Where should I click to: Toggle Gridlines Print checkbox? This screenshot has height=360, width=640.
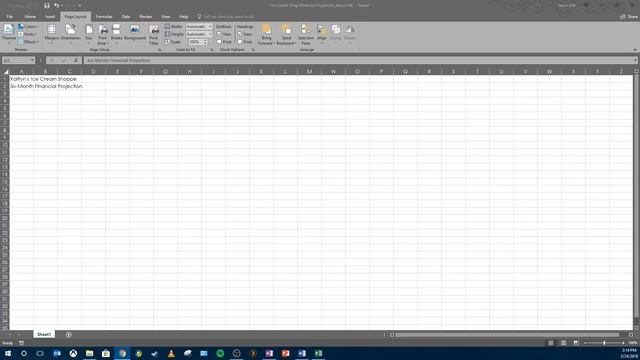(219, 42)
